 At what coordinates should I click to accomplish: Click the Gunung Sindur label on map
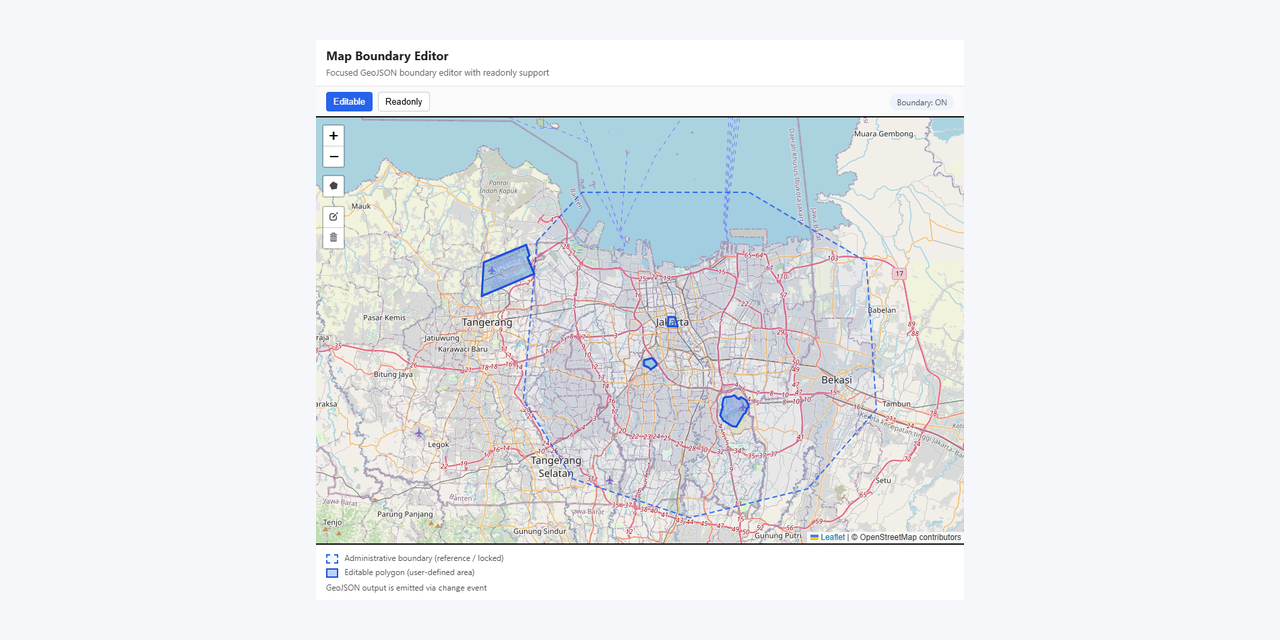[x=540, y=531]
